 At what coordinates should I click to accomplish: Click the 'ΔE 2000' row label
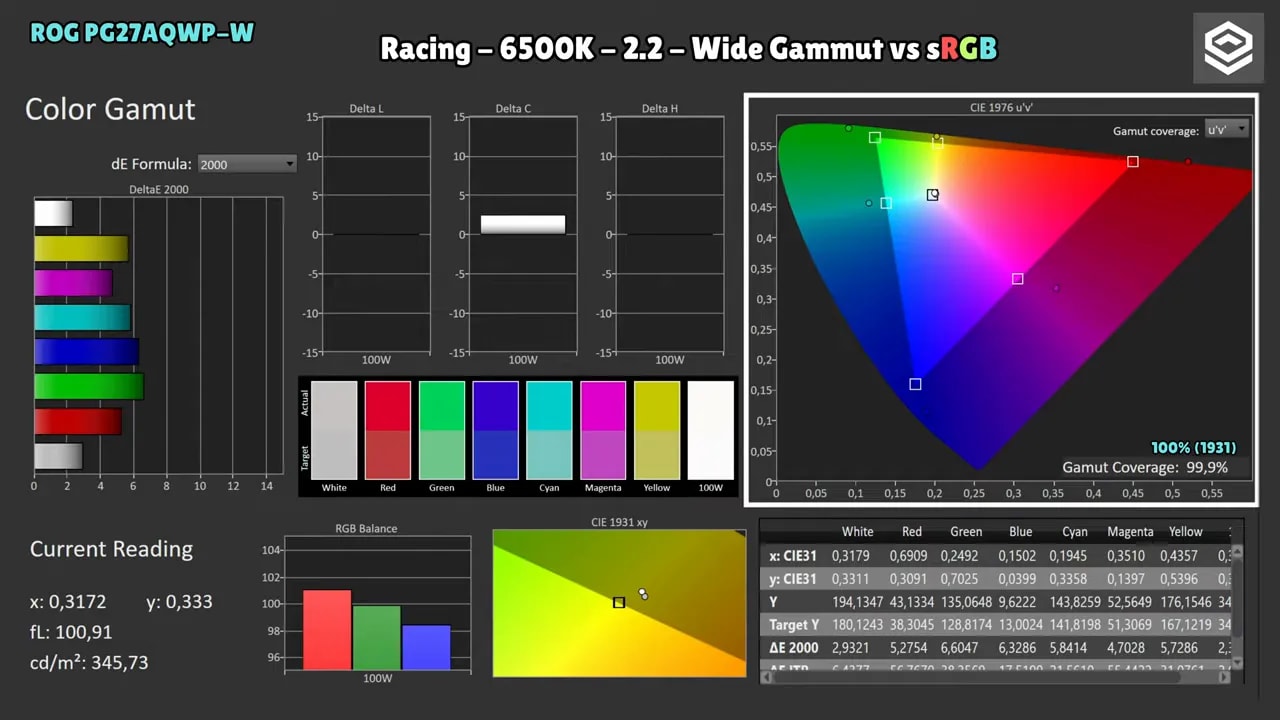[794, 648]
